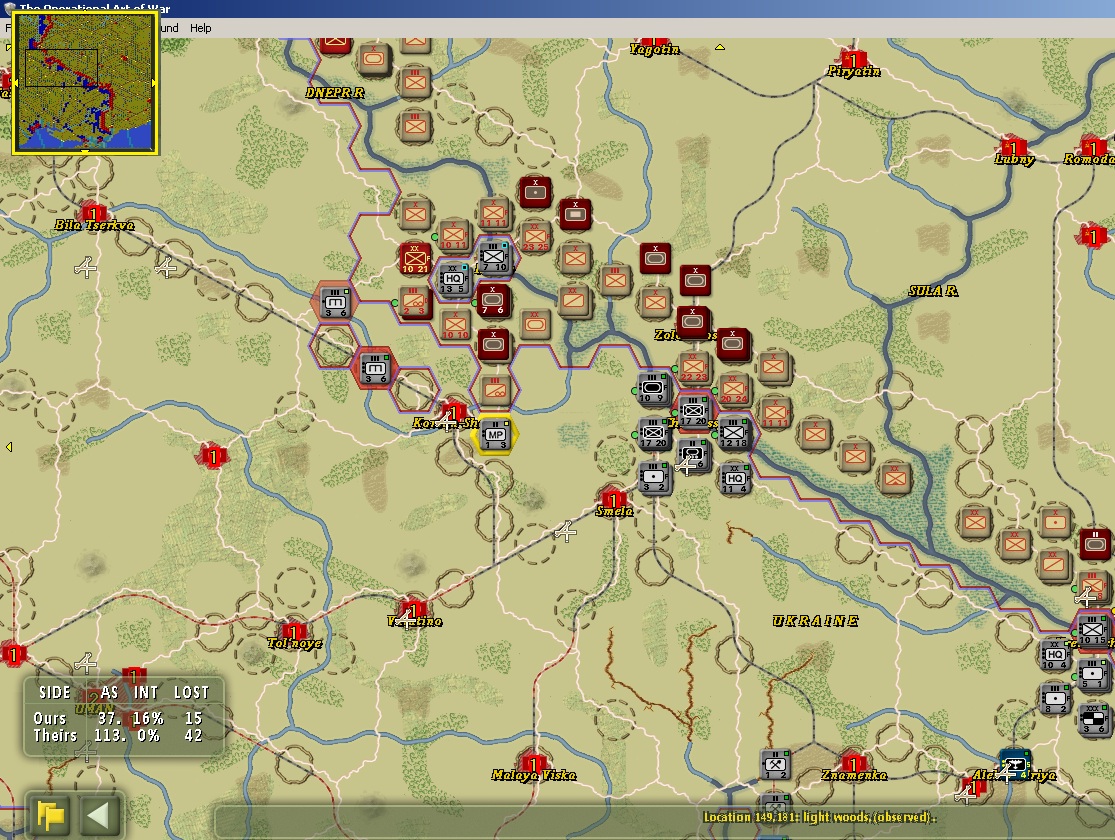Viewport: 1115px width, 840px height.
Task: Click the 'LOST' column header
Action: 191,692
